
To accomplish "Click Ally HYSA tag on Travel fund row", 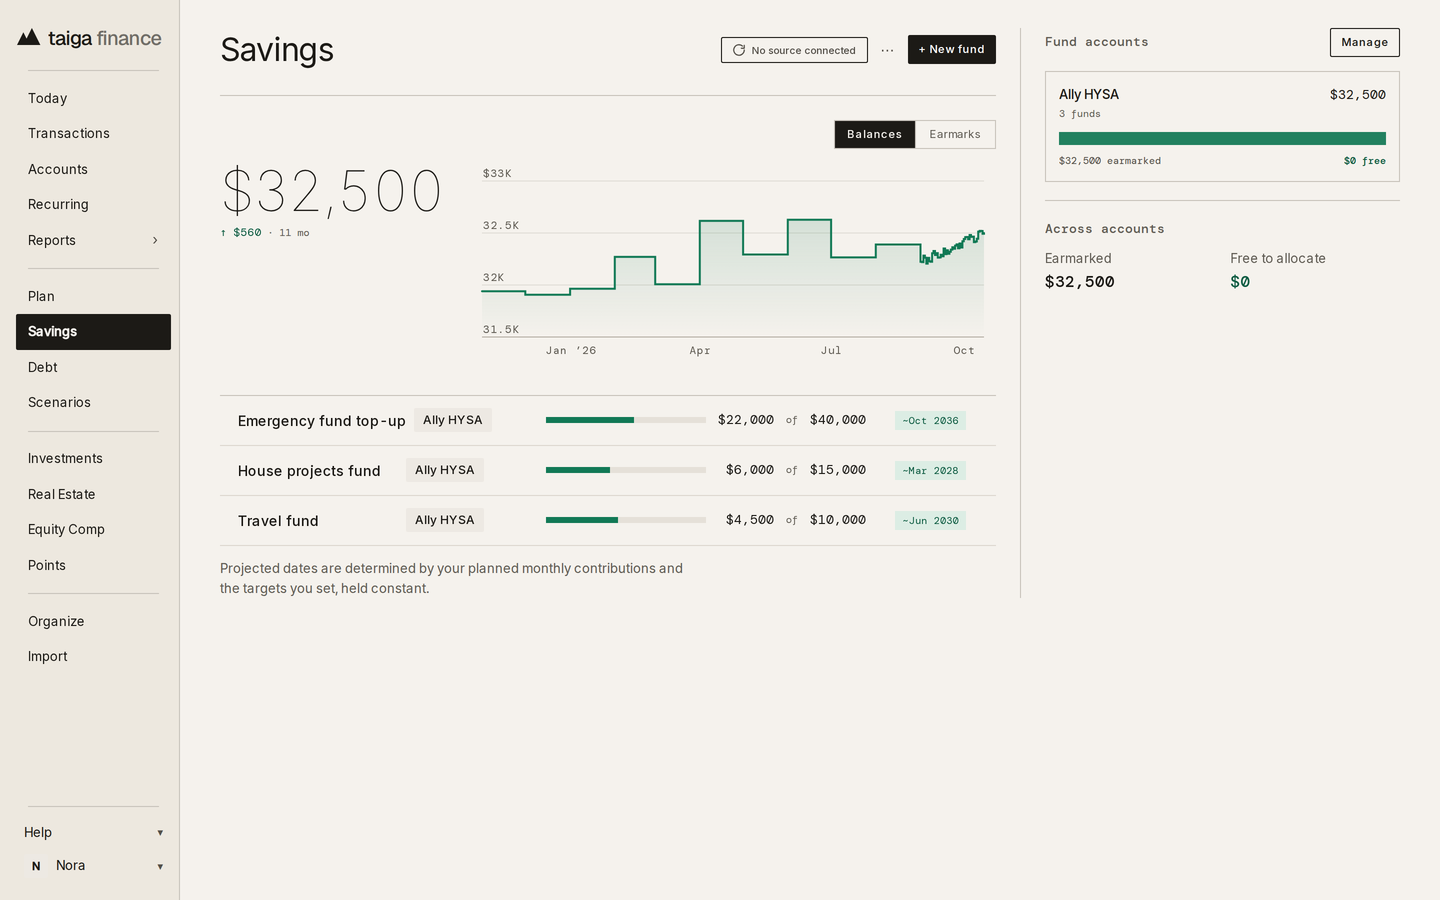I will point(445,520).
